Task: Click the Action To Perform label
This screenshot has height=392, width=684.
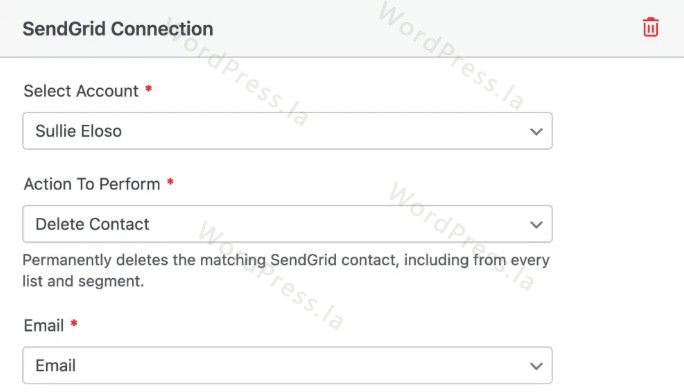Action: 92,184
